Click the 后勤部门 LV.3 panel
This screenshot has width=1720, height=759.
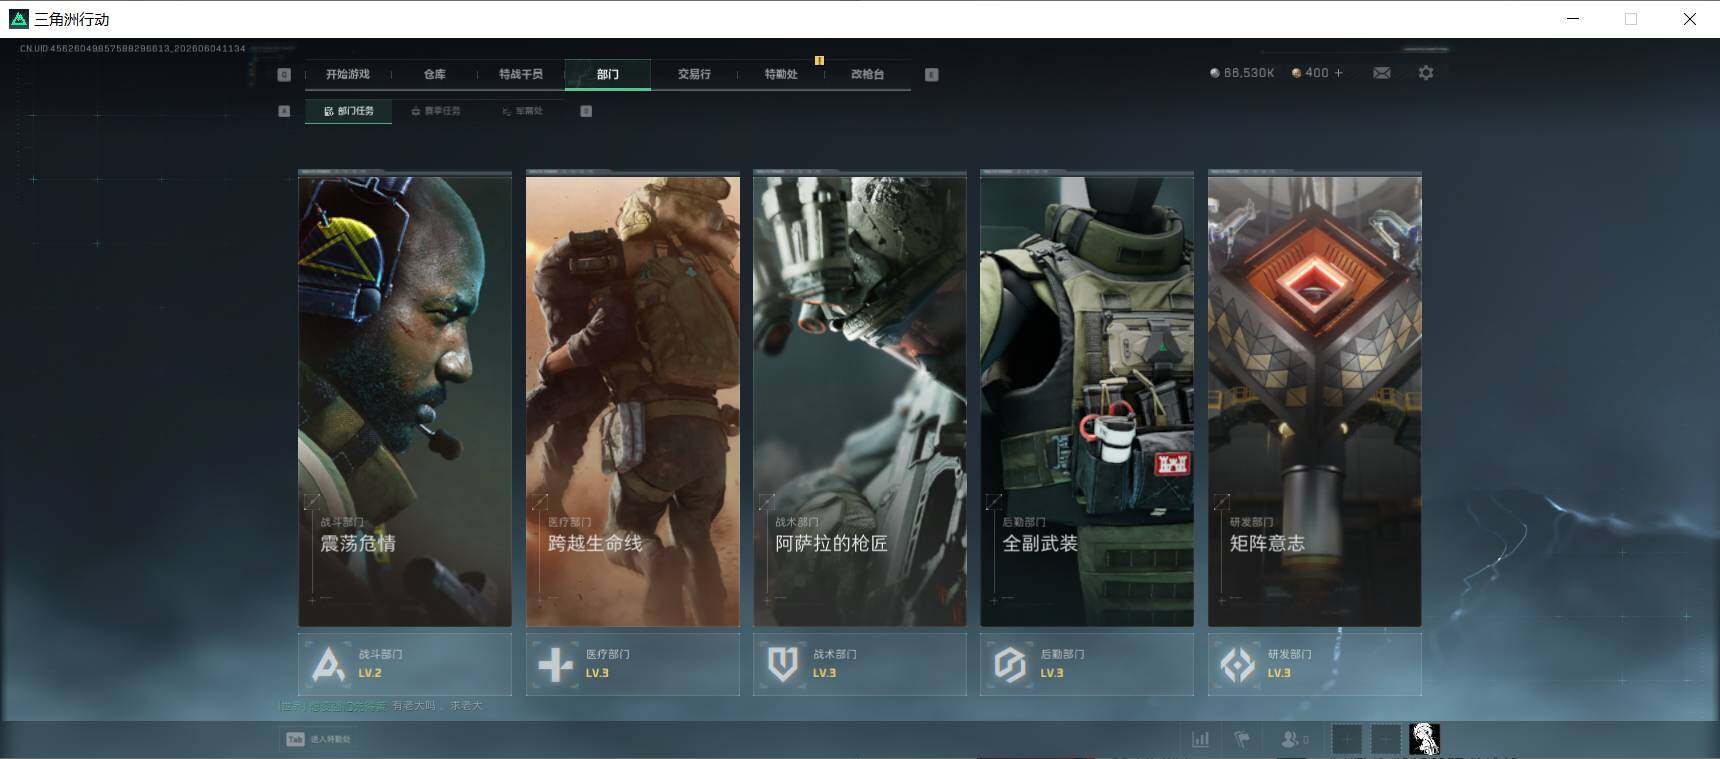coord(1087,664)
